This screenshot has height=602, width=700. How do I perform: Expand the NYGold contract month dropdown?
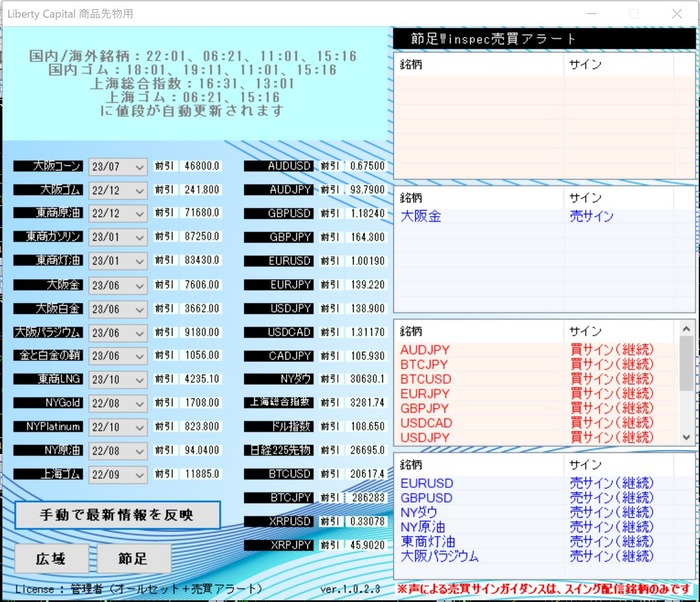pos(118,404)
